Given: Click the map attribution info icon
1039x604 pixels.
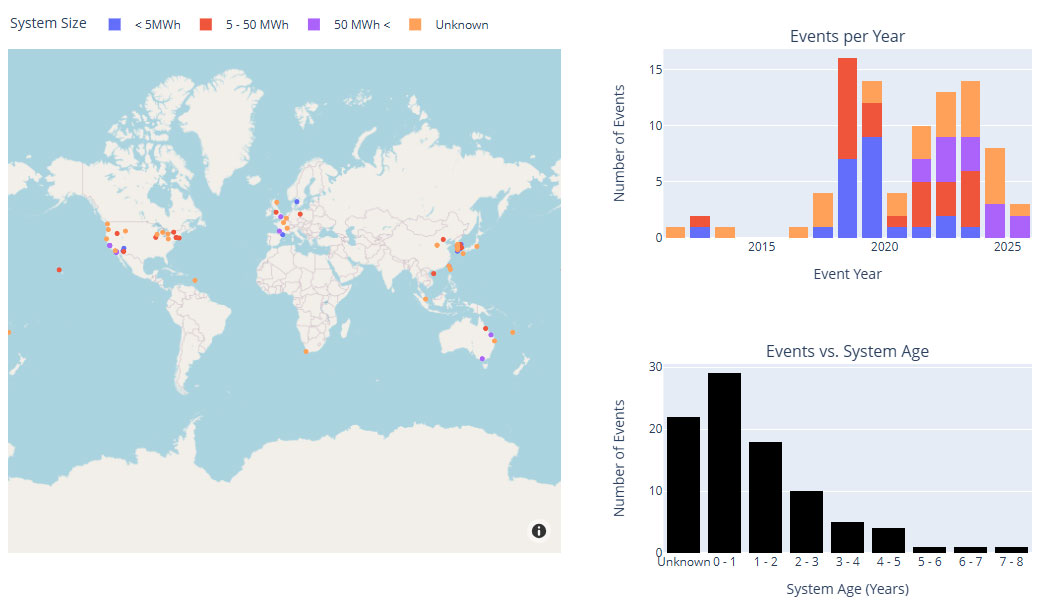Looking at the screenshot, I should (538, 531).
